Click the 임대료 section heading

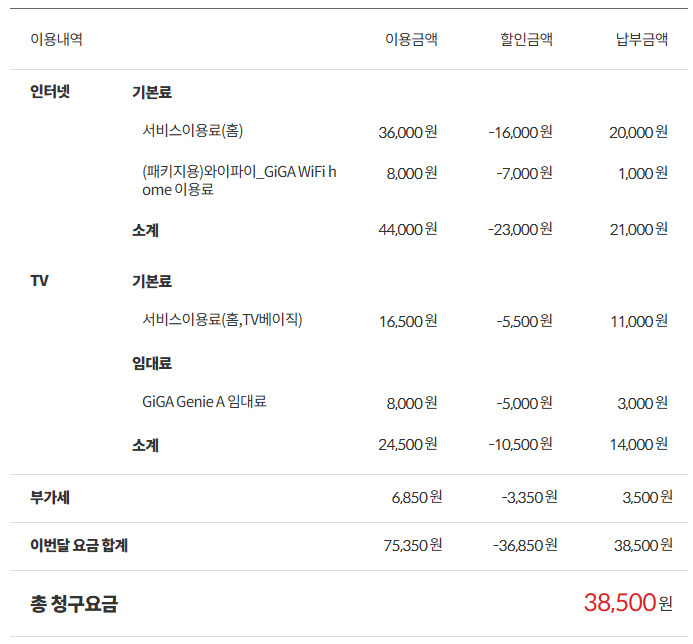[x=152, y=363]
